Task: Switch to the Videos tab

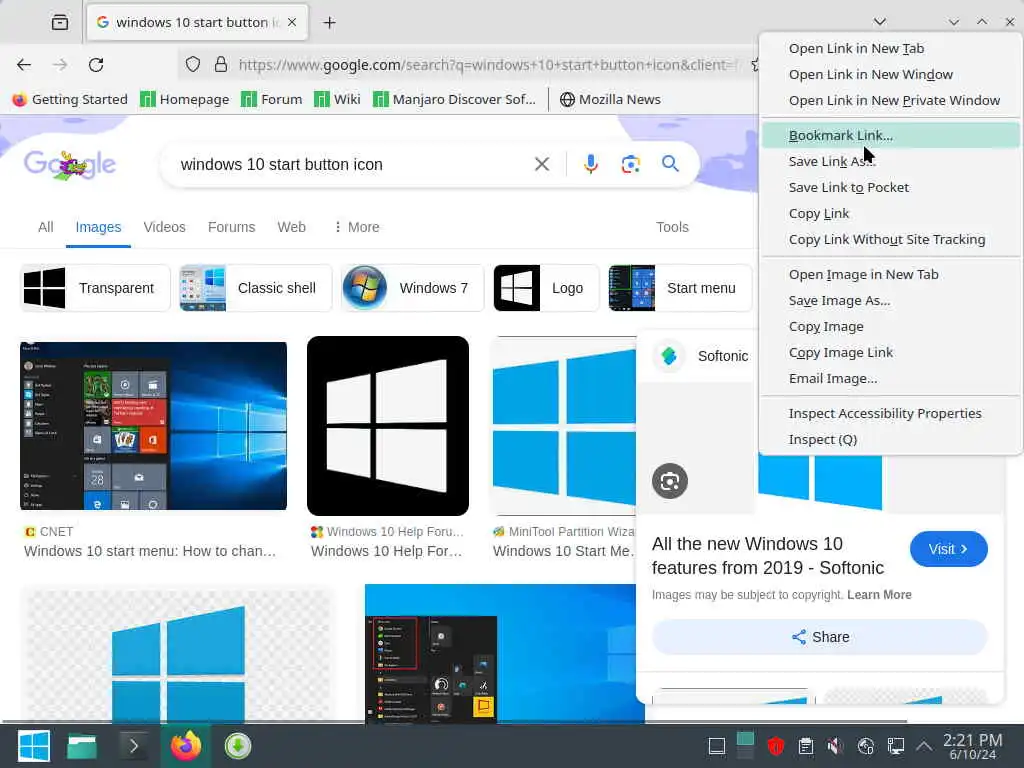Action: (165, 227)
